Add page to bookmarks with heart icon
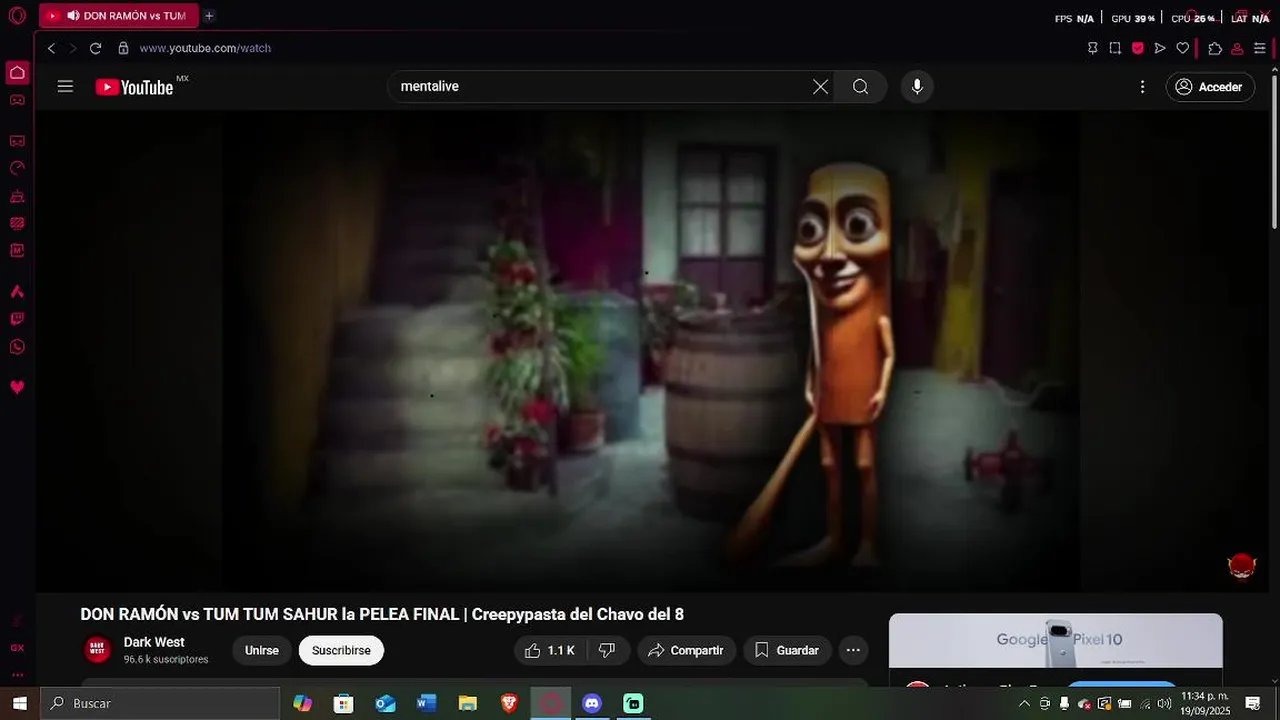Image resolution: width=1280 pixels, height=720 pixels. coord(1183,48)
